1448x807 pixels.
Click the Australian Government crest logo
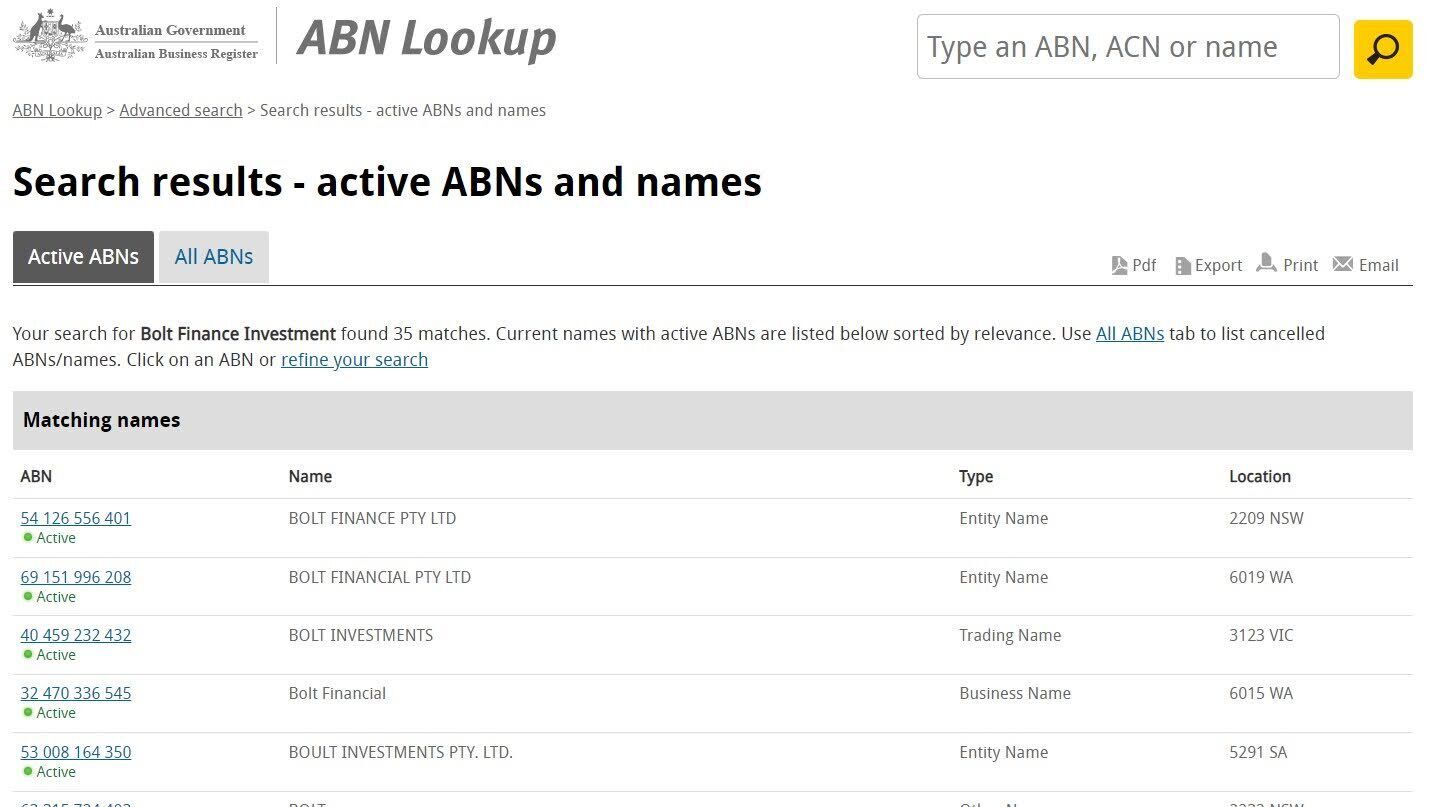pyautogui.click(x=50, y=38)
